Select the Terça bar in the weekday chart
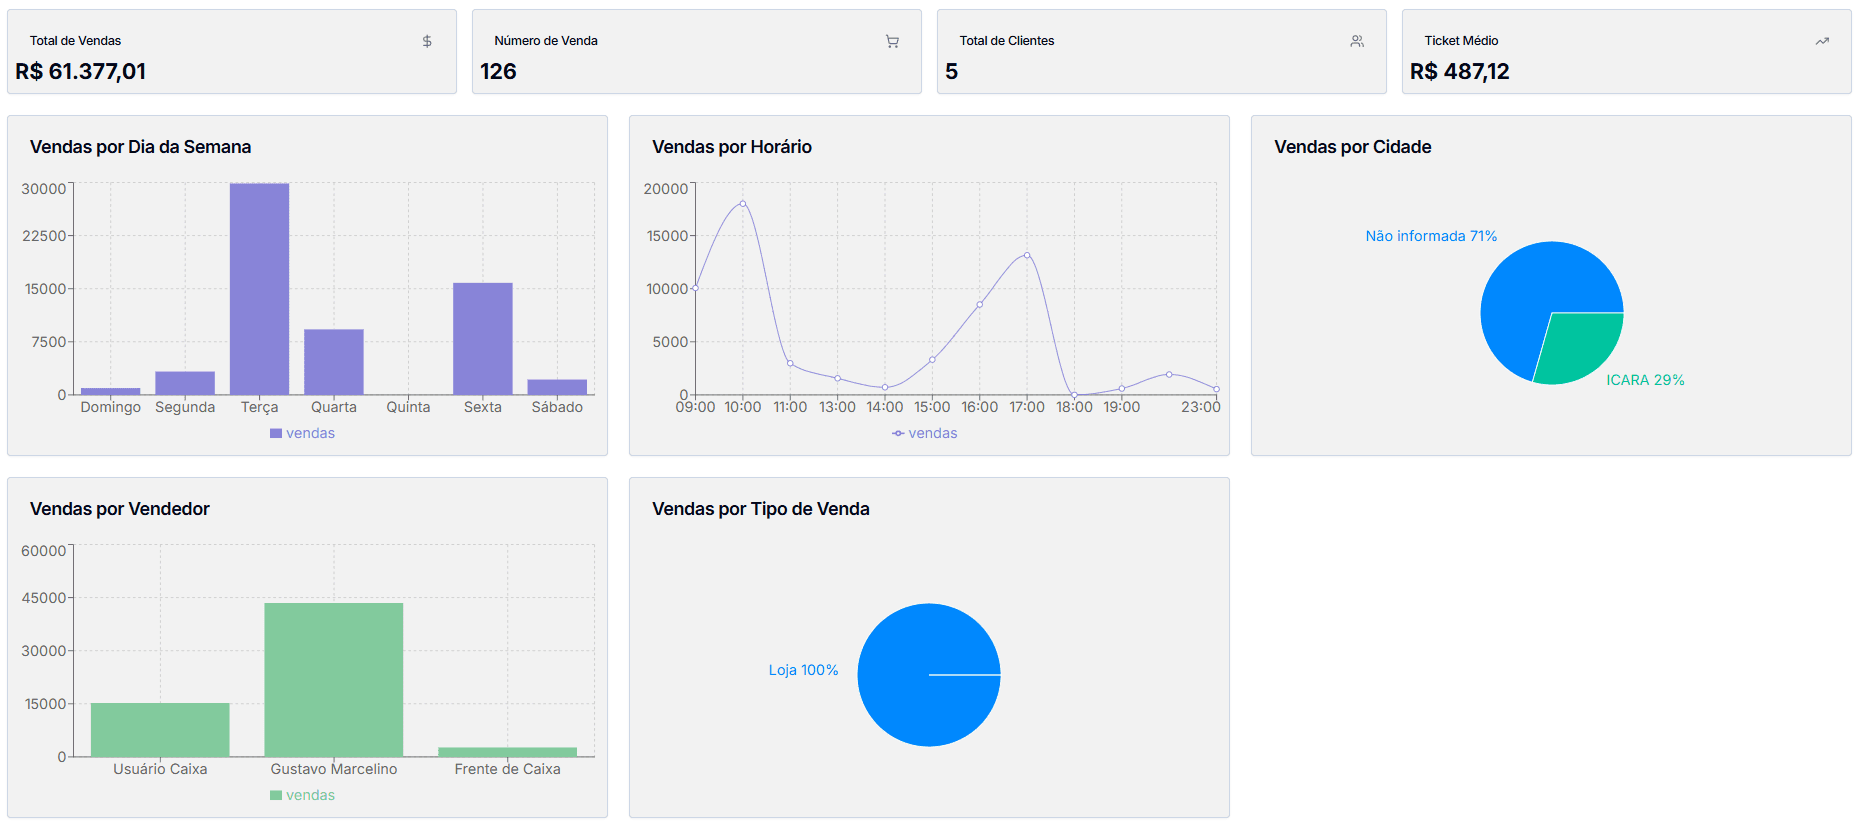Screen dimensions: 1861x828 click(x=259, y=290)
